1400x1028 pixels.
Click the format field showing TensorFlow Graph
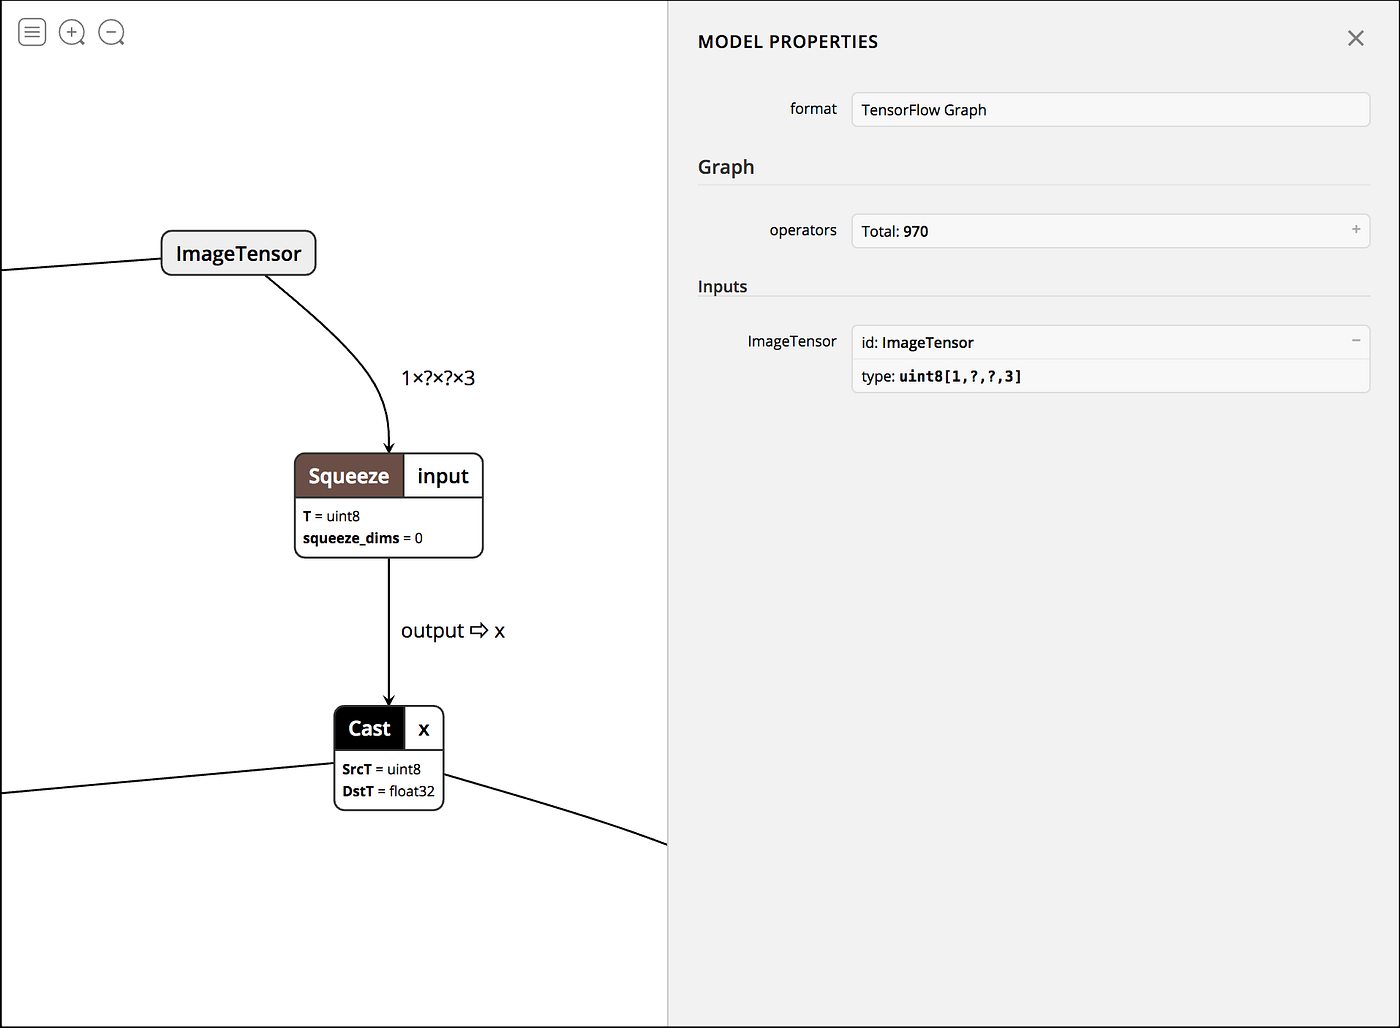click(1110, 109)
